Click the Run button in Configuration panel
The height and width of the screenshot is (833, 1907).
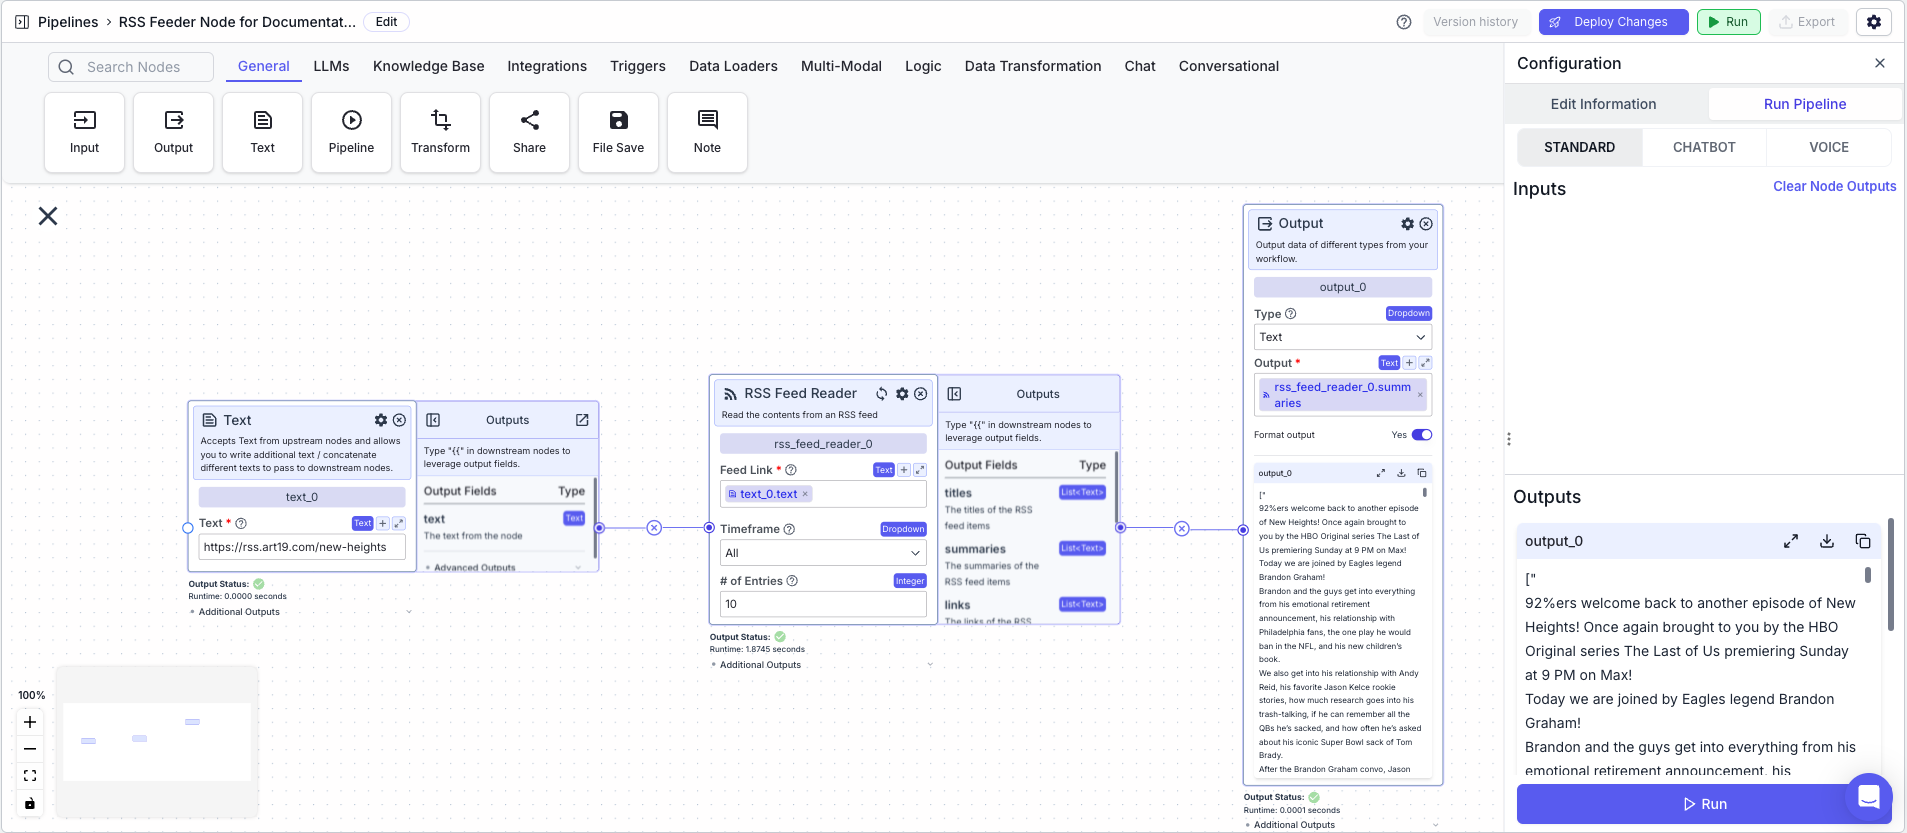(1704, 804)
